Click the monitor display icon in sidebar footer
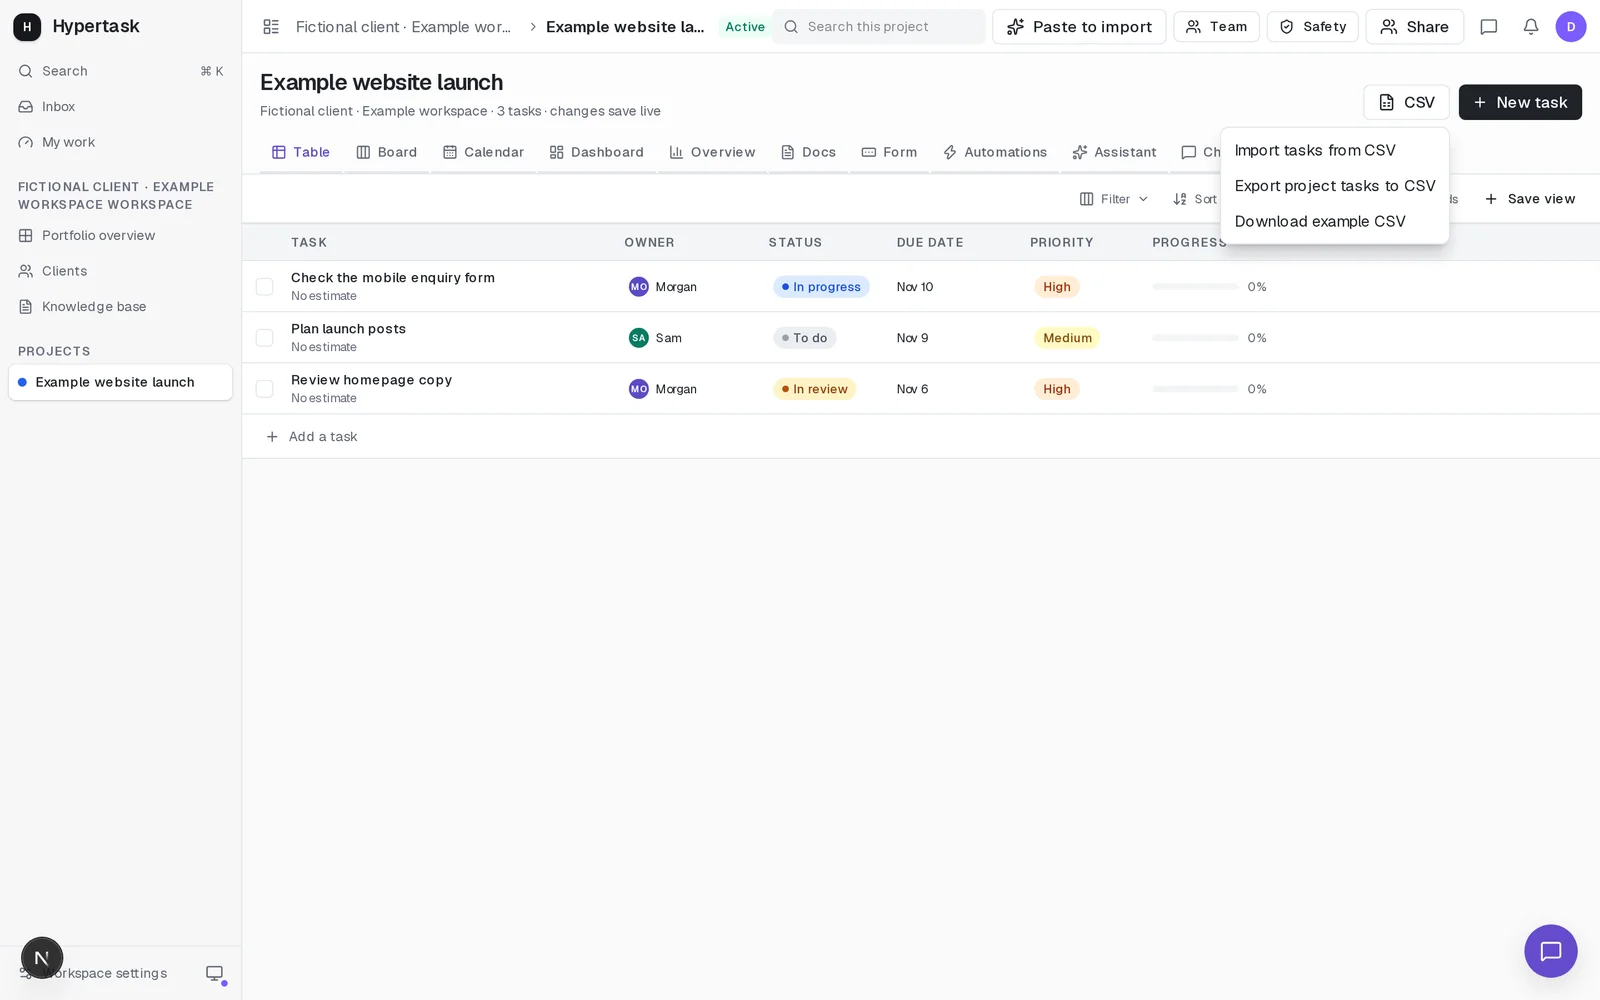 pos(214,973)
